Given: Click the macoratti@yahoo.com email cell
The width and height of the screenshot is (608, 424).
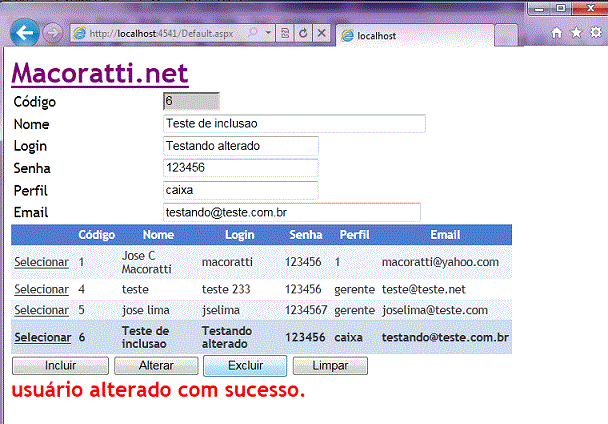Looking at the screenshot, I should [440, 262].
